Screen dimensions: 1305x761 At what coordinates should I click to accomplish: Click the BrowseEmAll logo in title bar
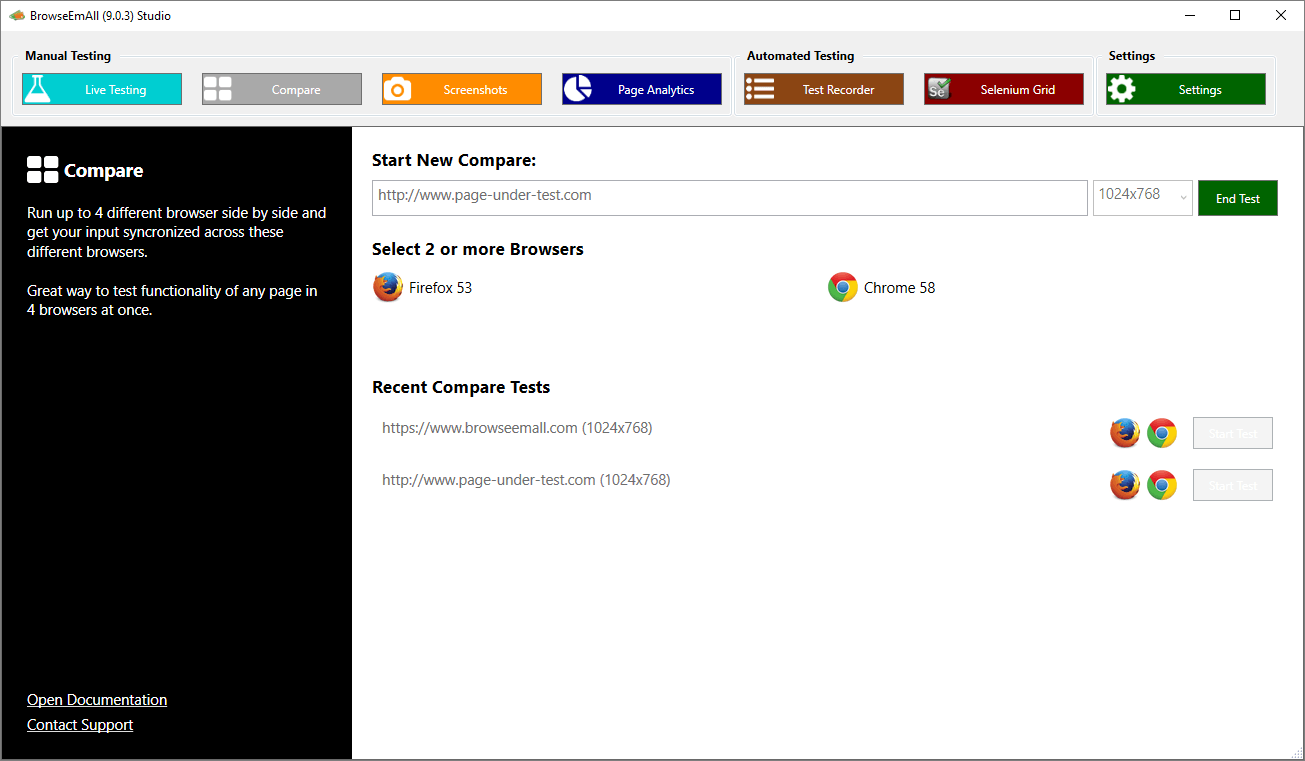point(17,15)
